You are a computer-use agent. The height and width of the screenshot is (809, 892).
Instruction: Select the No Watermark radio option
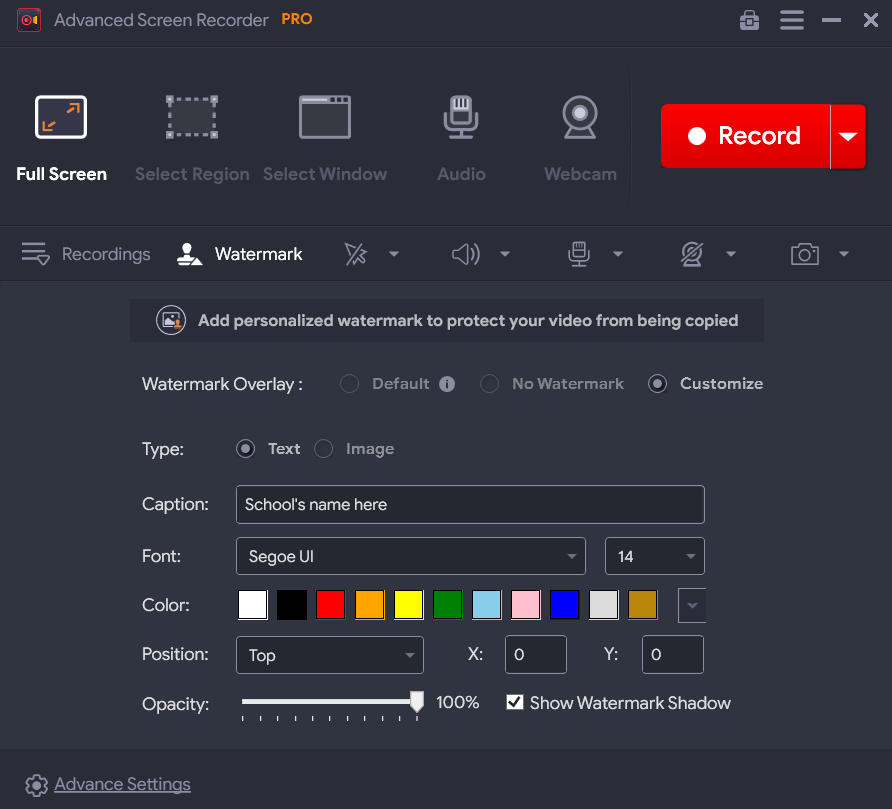click(x=490, y=384)
